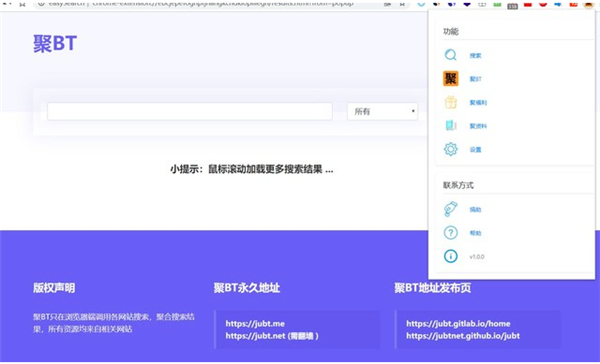Click the 功能 section heading in popup
This screenshot has height=364, width=600.
coord(451,31)
